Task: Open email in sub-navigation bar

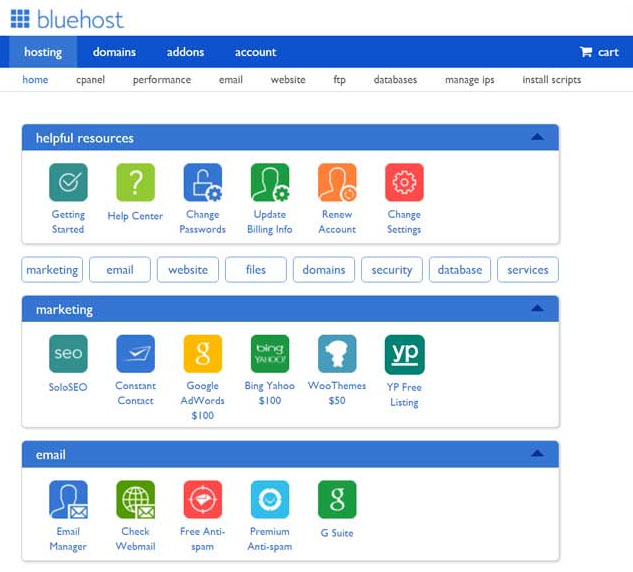Action: (x=231, y=80)
